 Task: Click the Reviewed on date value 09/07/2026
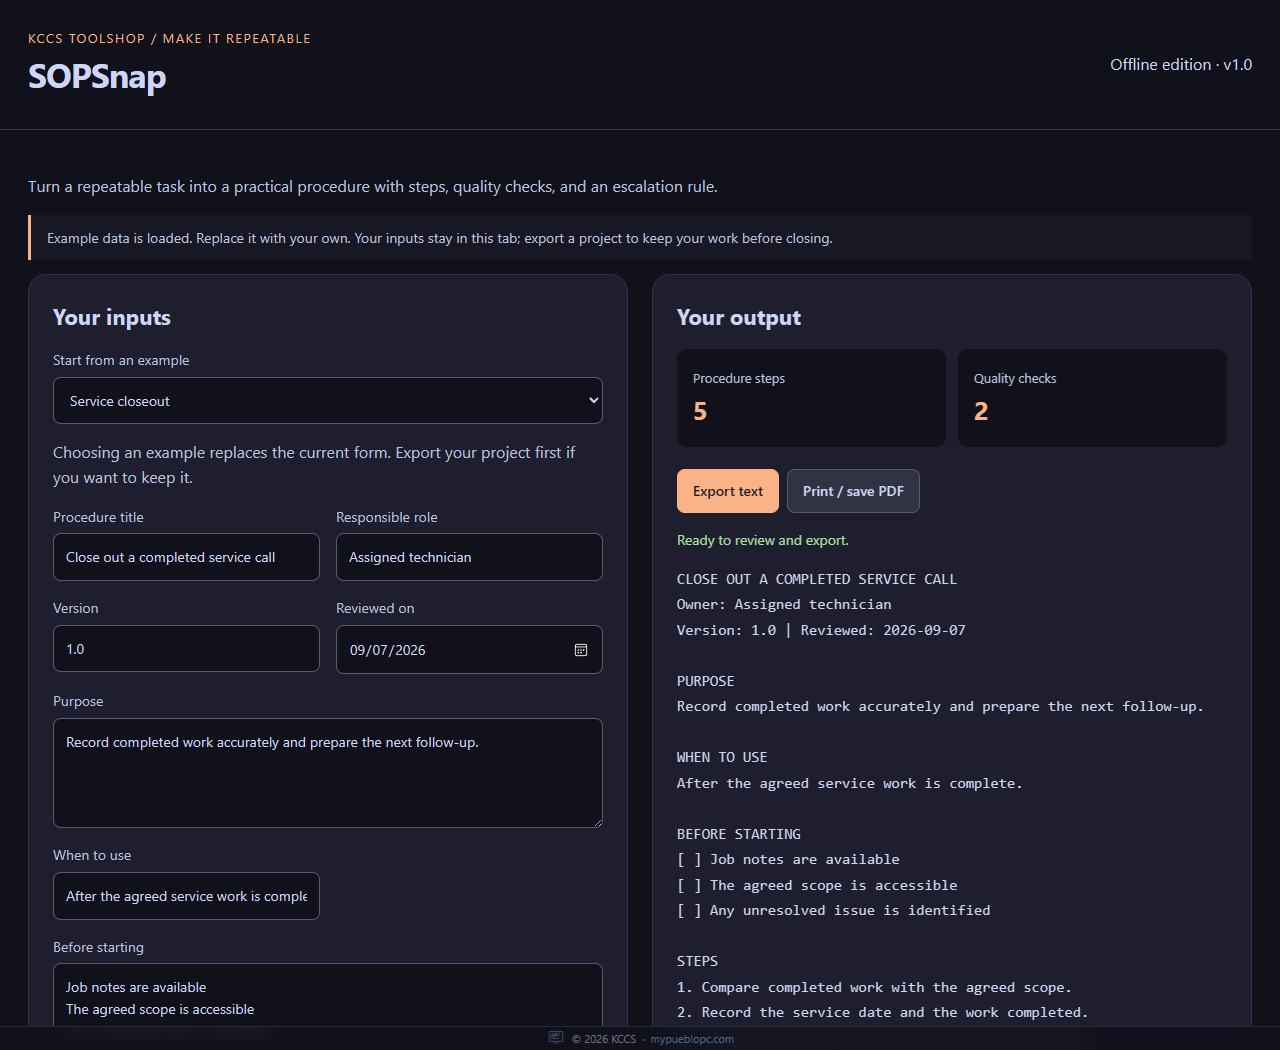[x=388, y=650]
